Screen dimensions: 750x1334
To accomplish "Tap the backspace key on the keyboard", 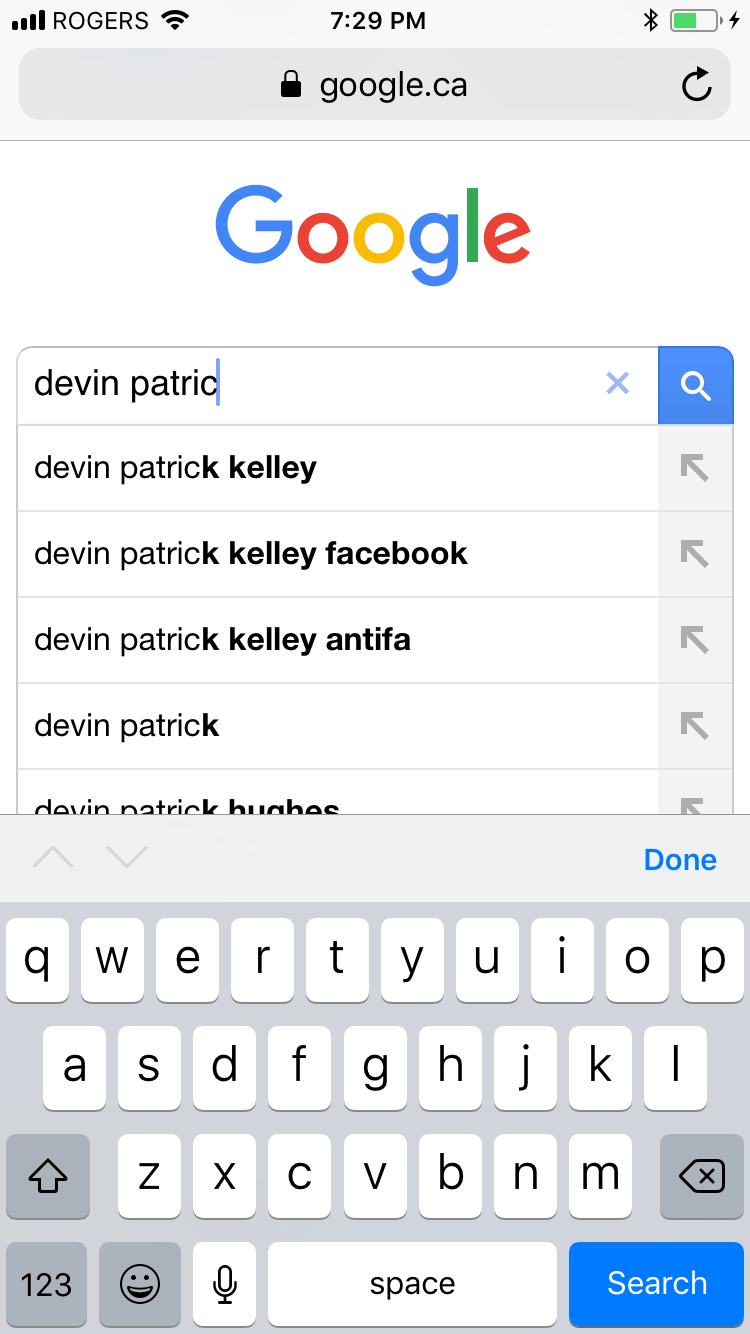I will click(700, 1177).
